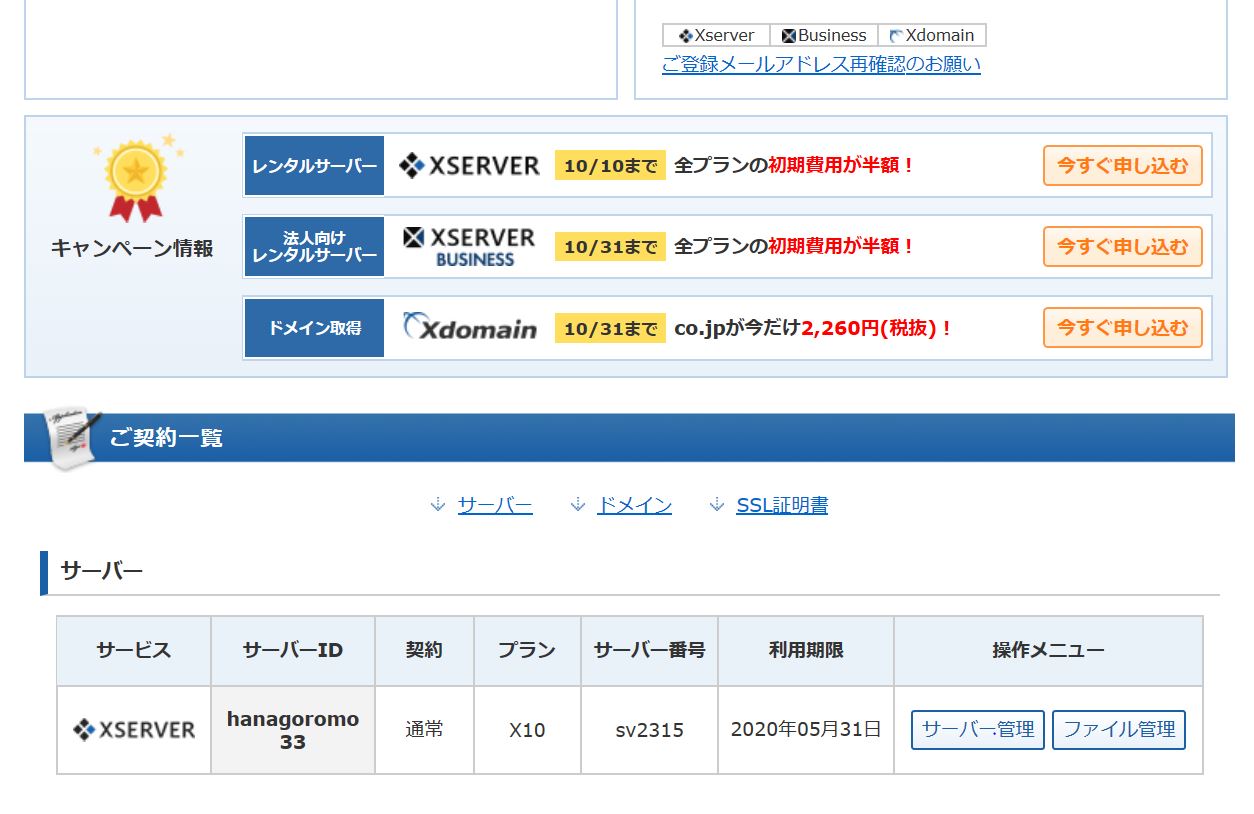Jump to the サーバー section link
1254x814 pixels.
coord(495,505)
